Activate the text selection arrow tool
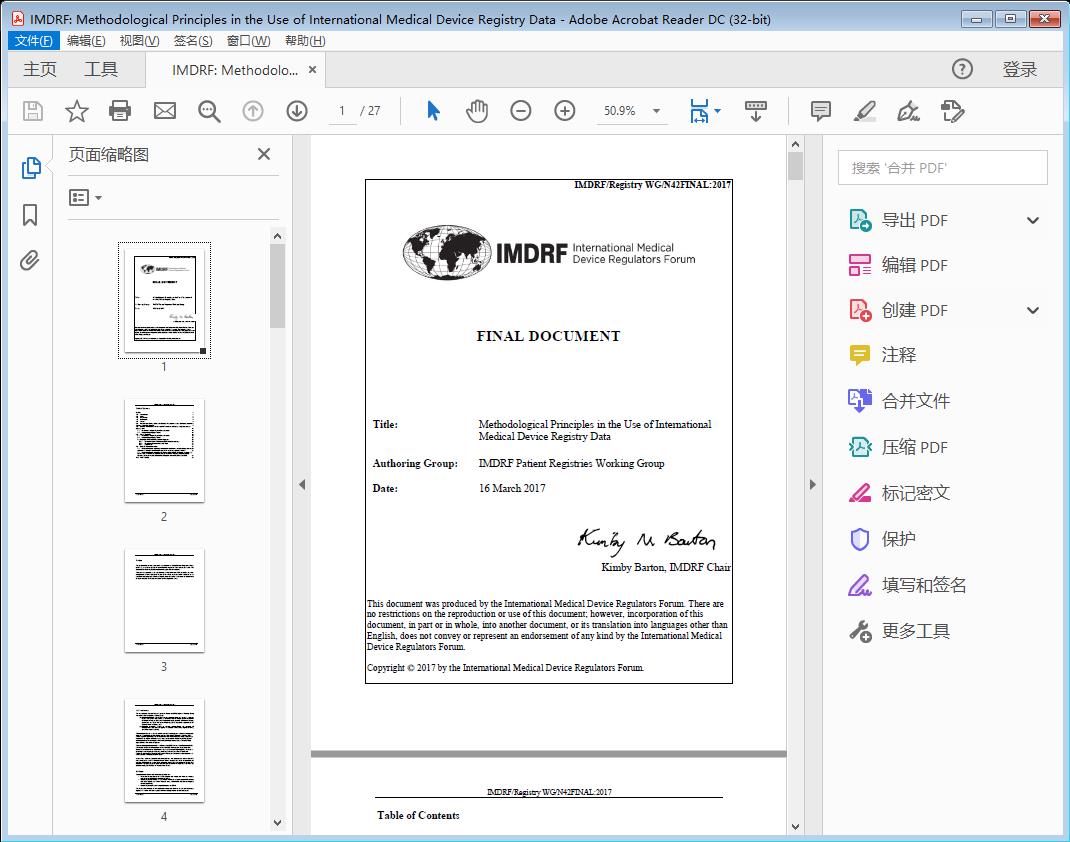This screenshot has height=842, width=1070. tap(433, 111)
